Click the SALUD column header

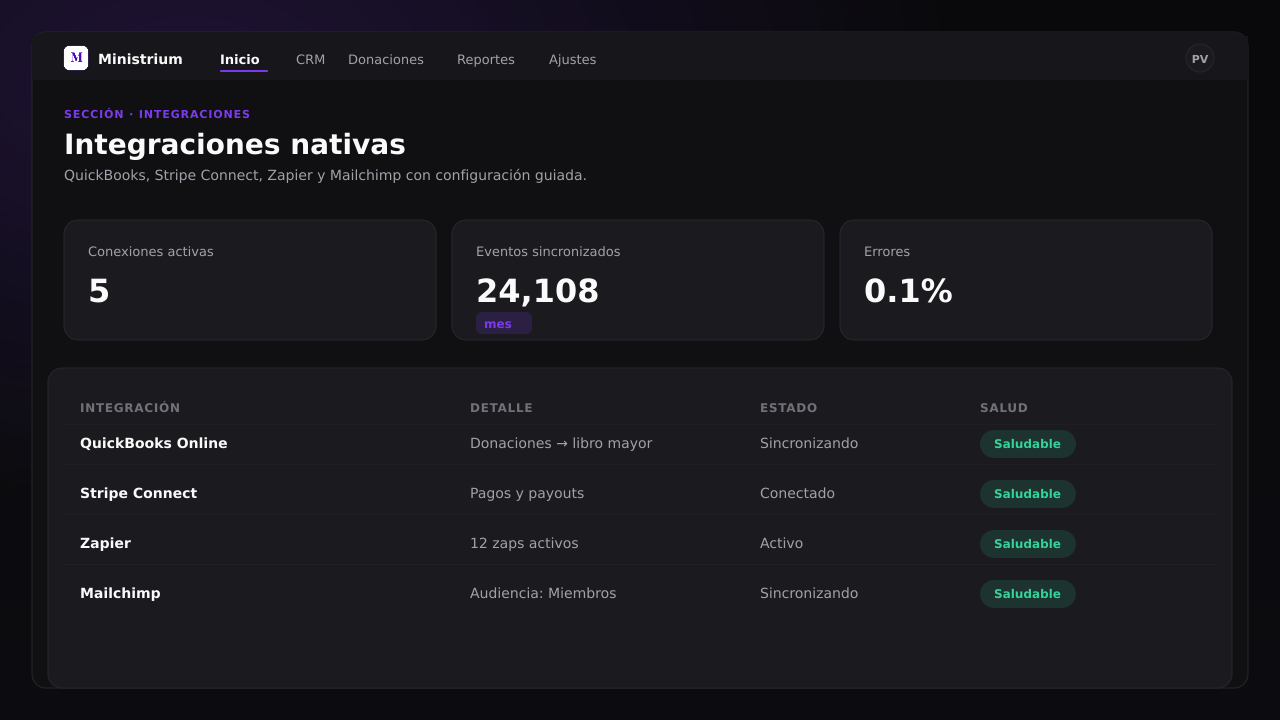(x=1004, y=408)
